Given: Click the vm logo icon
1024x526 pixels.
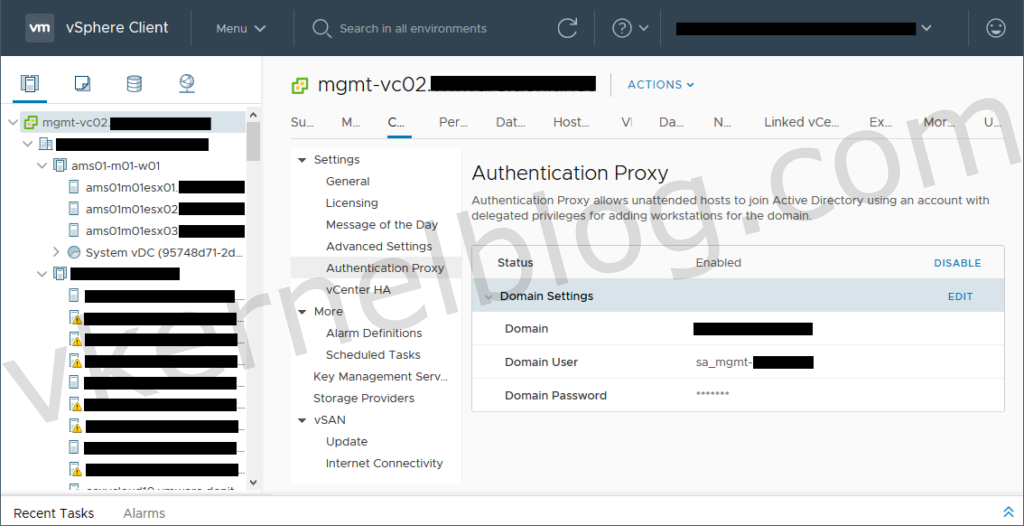Looking at the screenshot, I should [x=40, y=28].
